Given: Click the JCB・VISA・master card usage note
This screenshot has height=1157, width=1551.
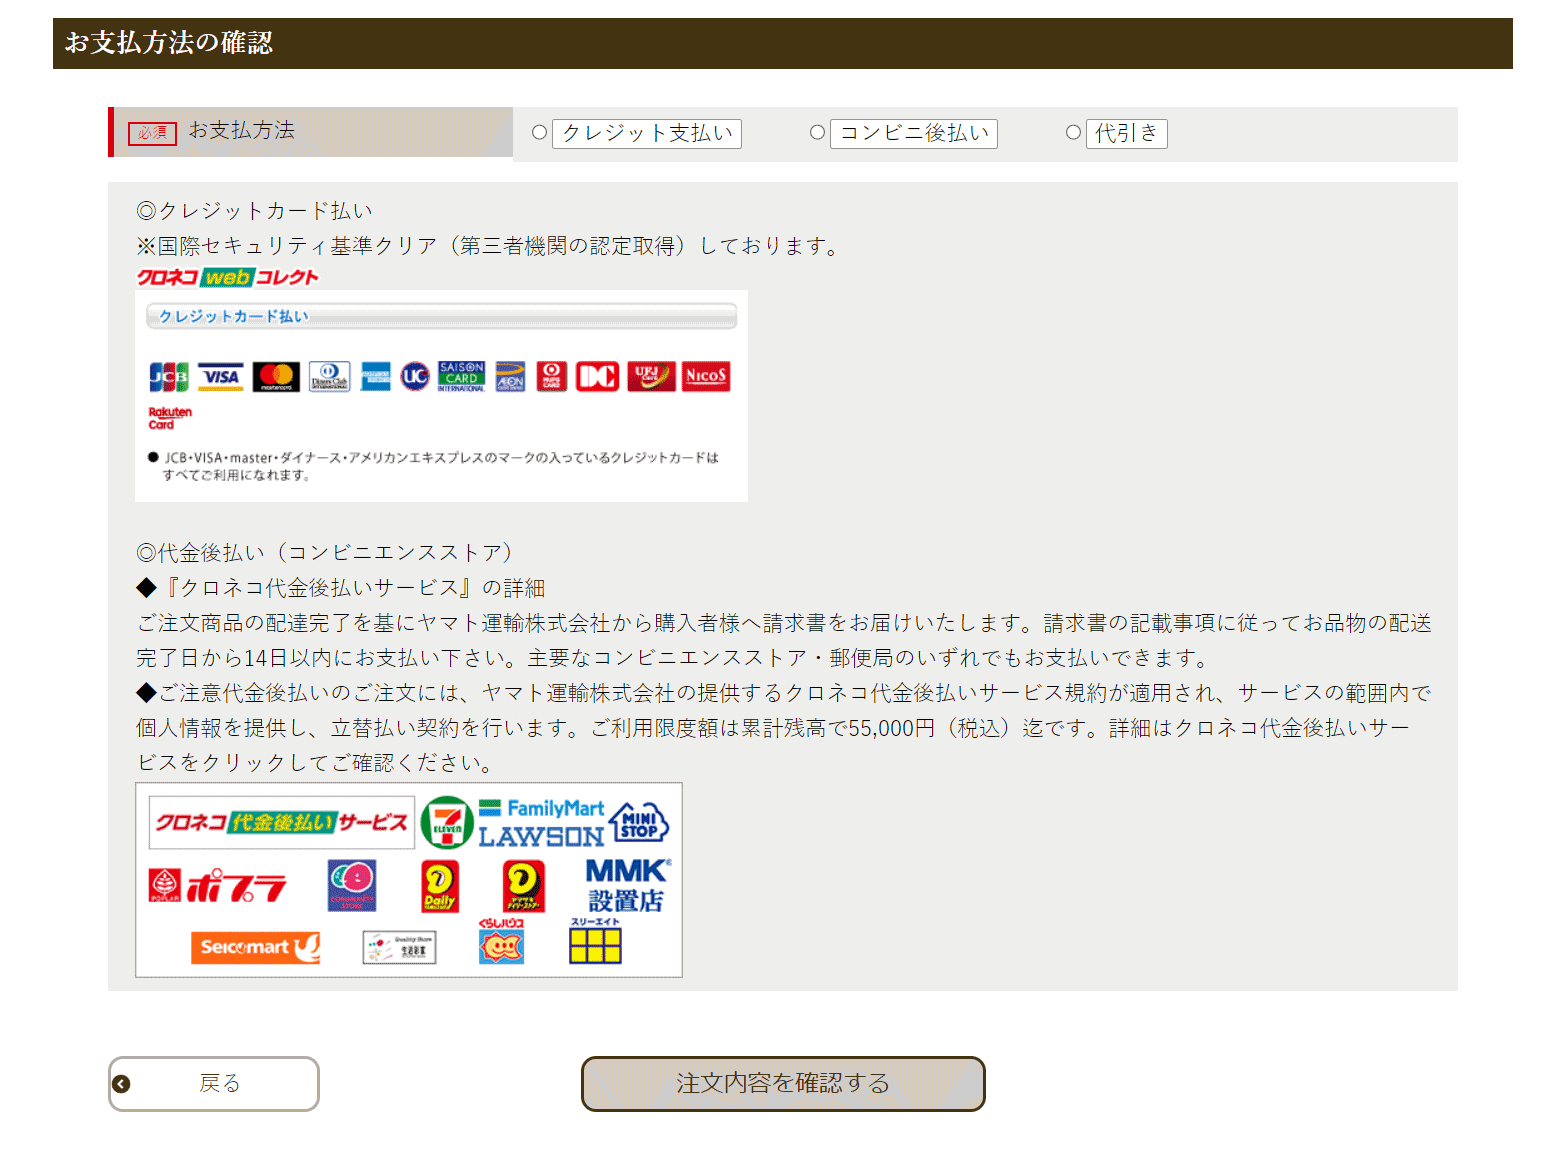Looking at the screenshot, I should click(434, 466).
